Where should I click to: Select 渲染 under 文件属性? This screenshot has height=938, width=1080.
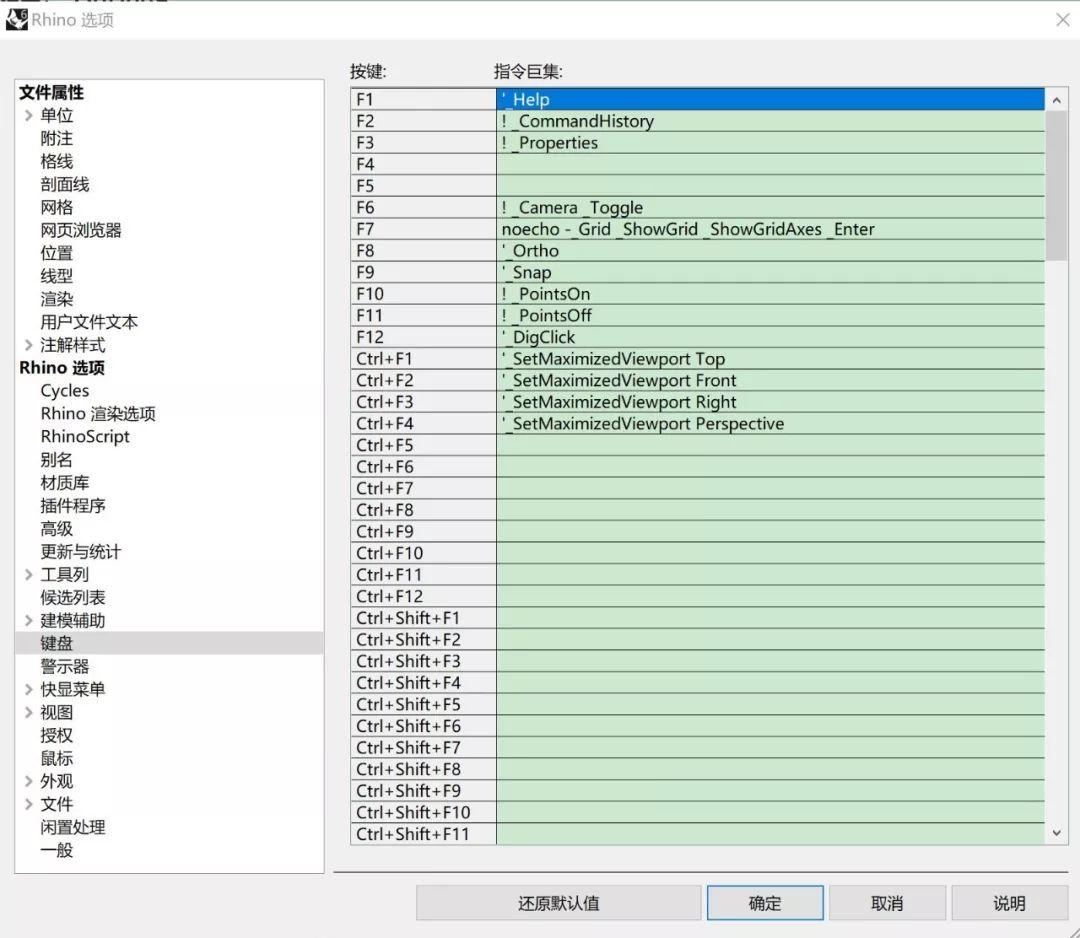point(56,299)
